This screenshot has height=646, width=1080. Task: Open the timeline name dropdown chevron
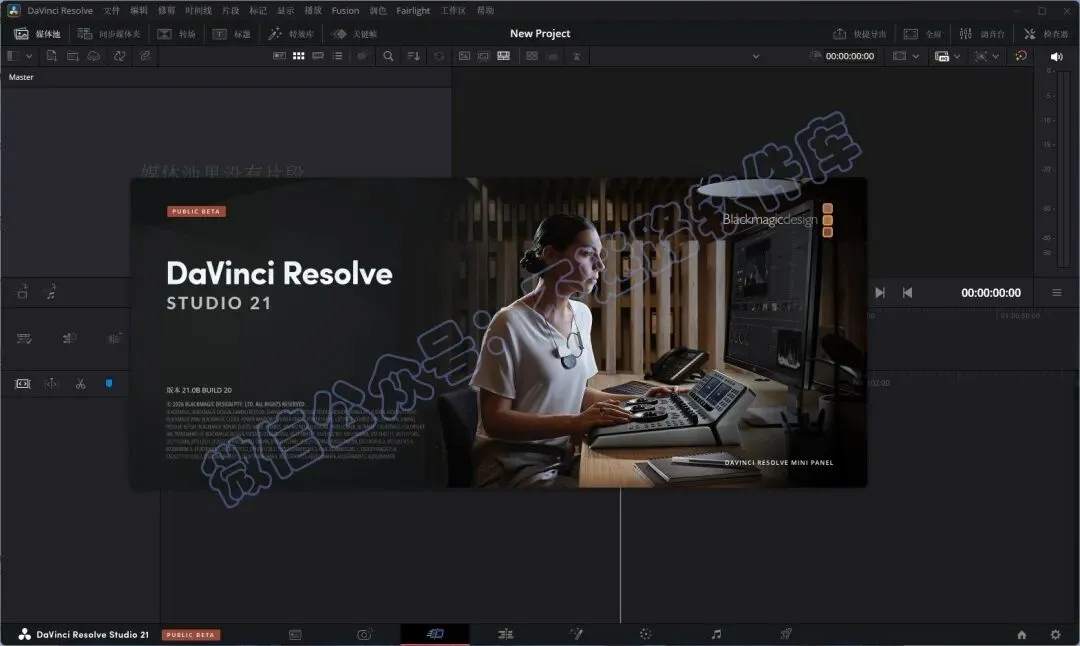point(756,56)
